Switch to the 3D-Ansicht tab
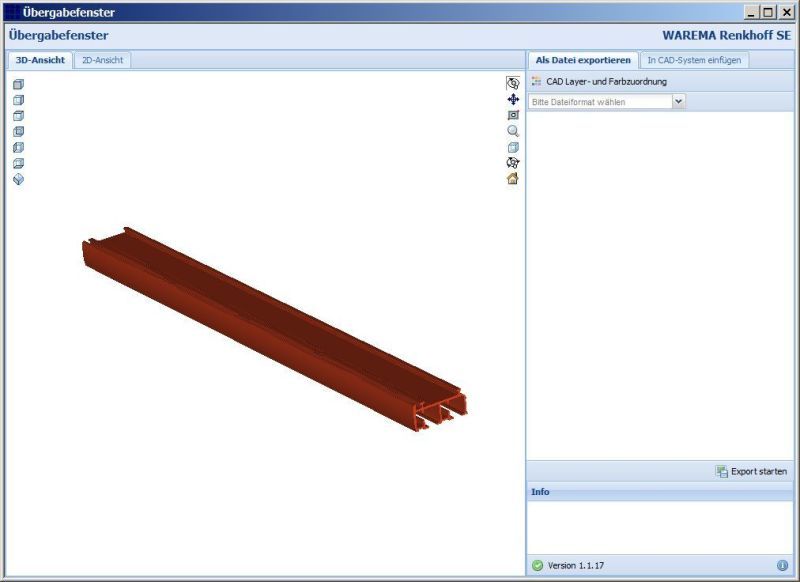Screen dimensions: 800x582 click(40, 60)
